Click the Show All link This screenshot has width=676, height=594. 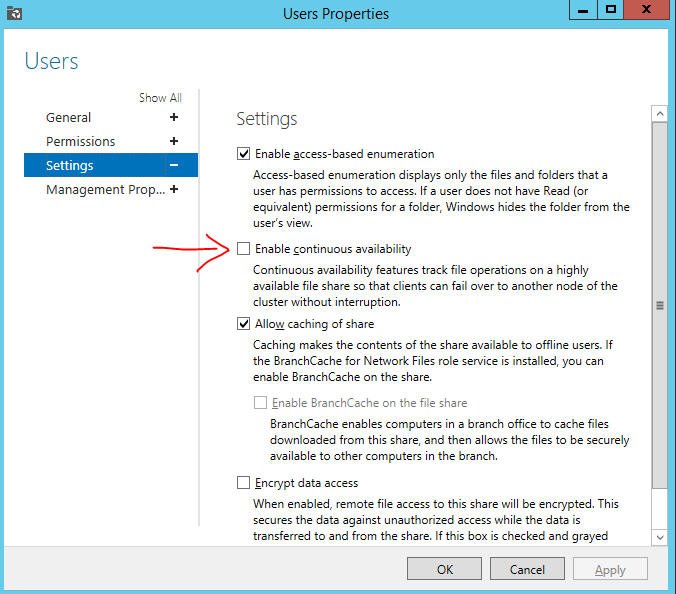[160, 98]
